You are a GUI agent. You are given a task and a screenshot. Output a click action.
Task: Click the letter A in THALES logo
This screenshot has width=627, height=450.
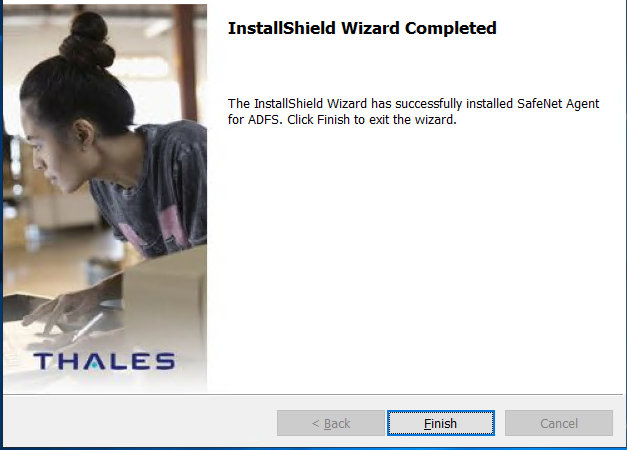(x=93, y=361)
